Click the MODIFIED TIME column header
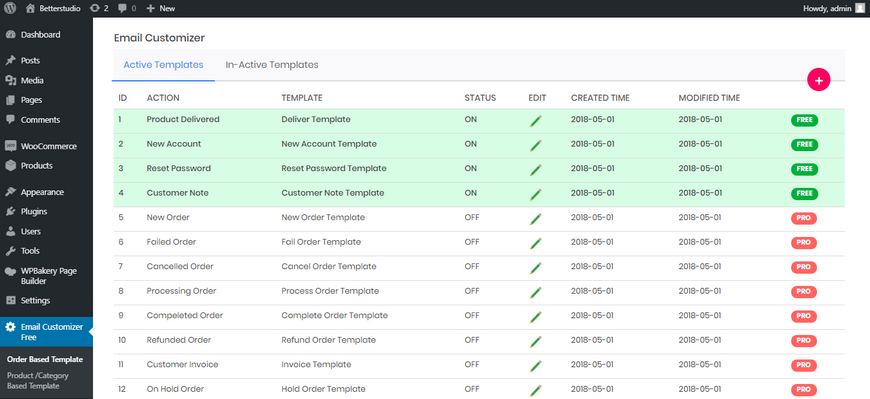 [x=709, y=98]
